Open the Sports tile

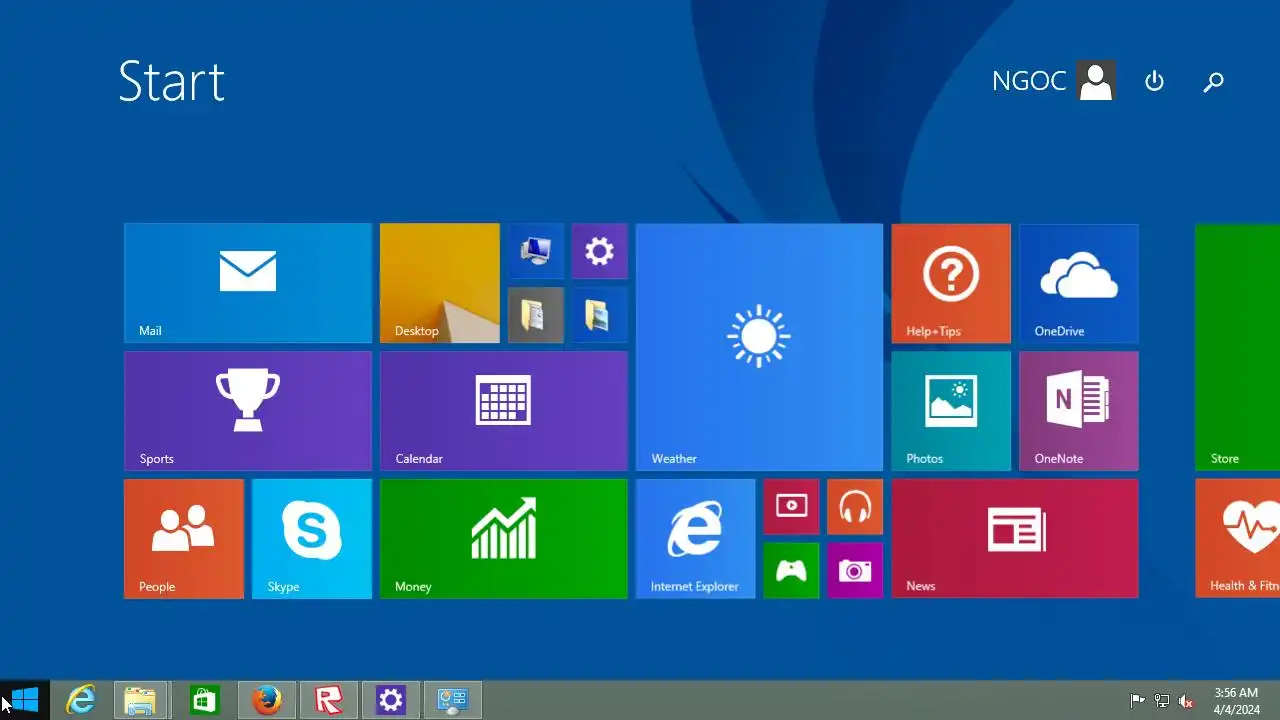click(x=247, y=411)
